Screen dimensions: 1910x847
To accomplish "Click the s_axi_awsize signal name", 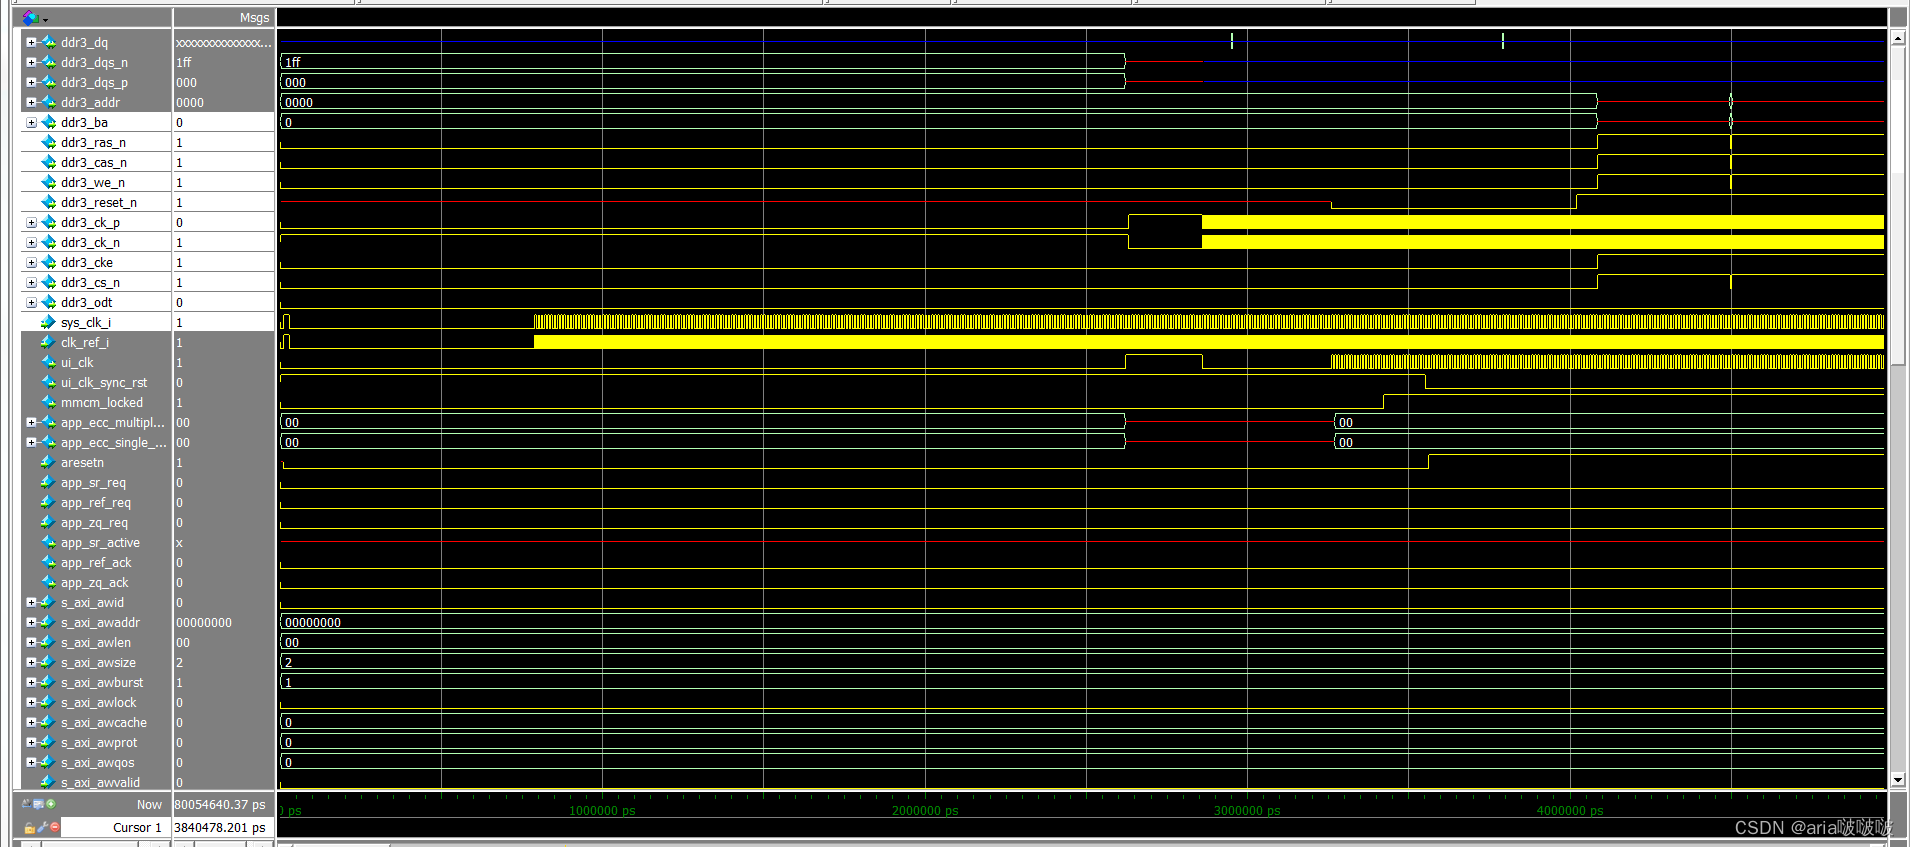I will click(x=98, y=662).
